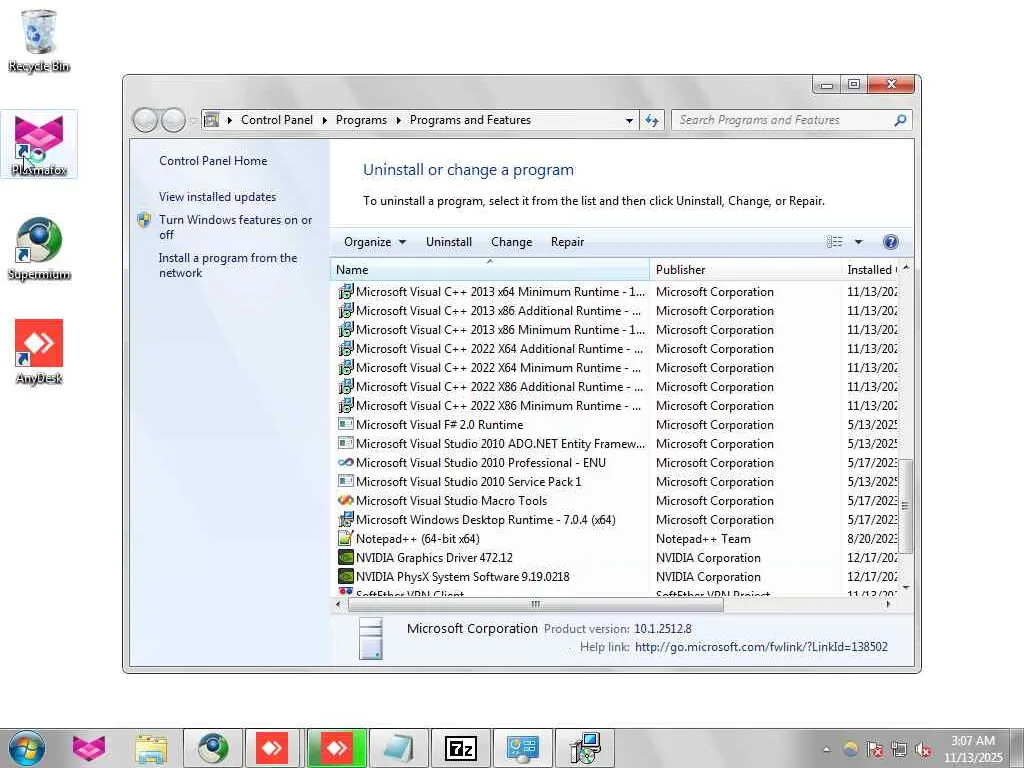
Task: Open the Control Panel taskbar icon
Action: coord(523,748)
